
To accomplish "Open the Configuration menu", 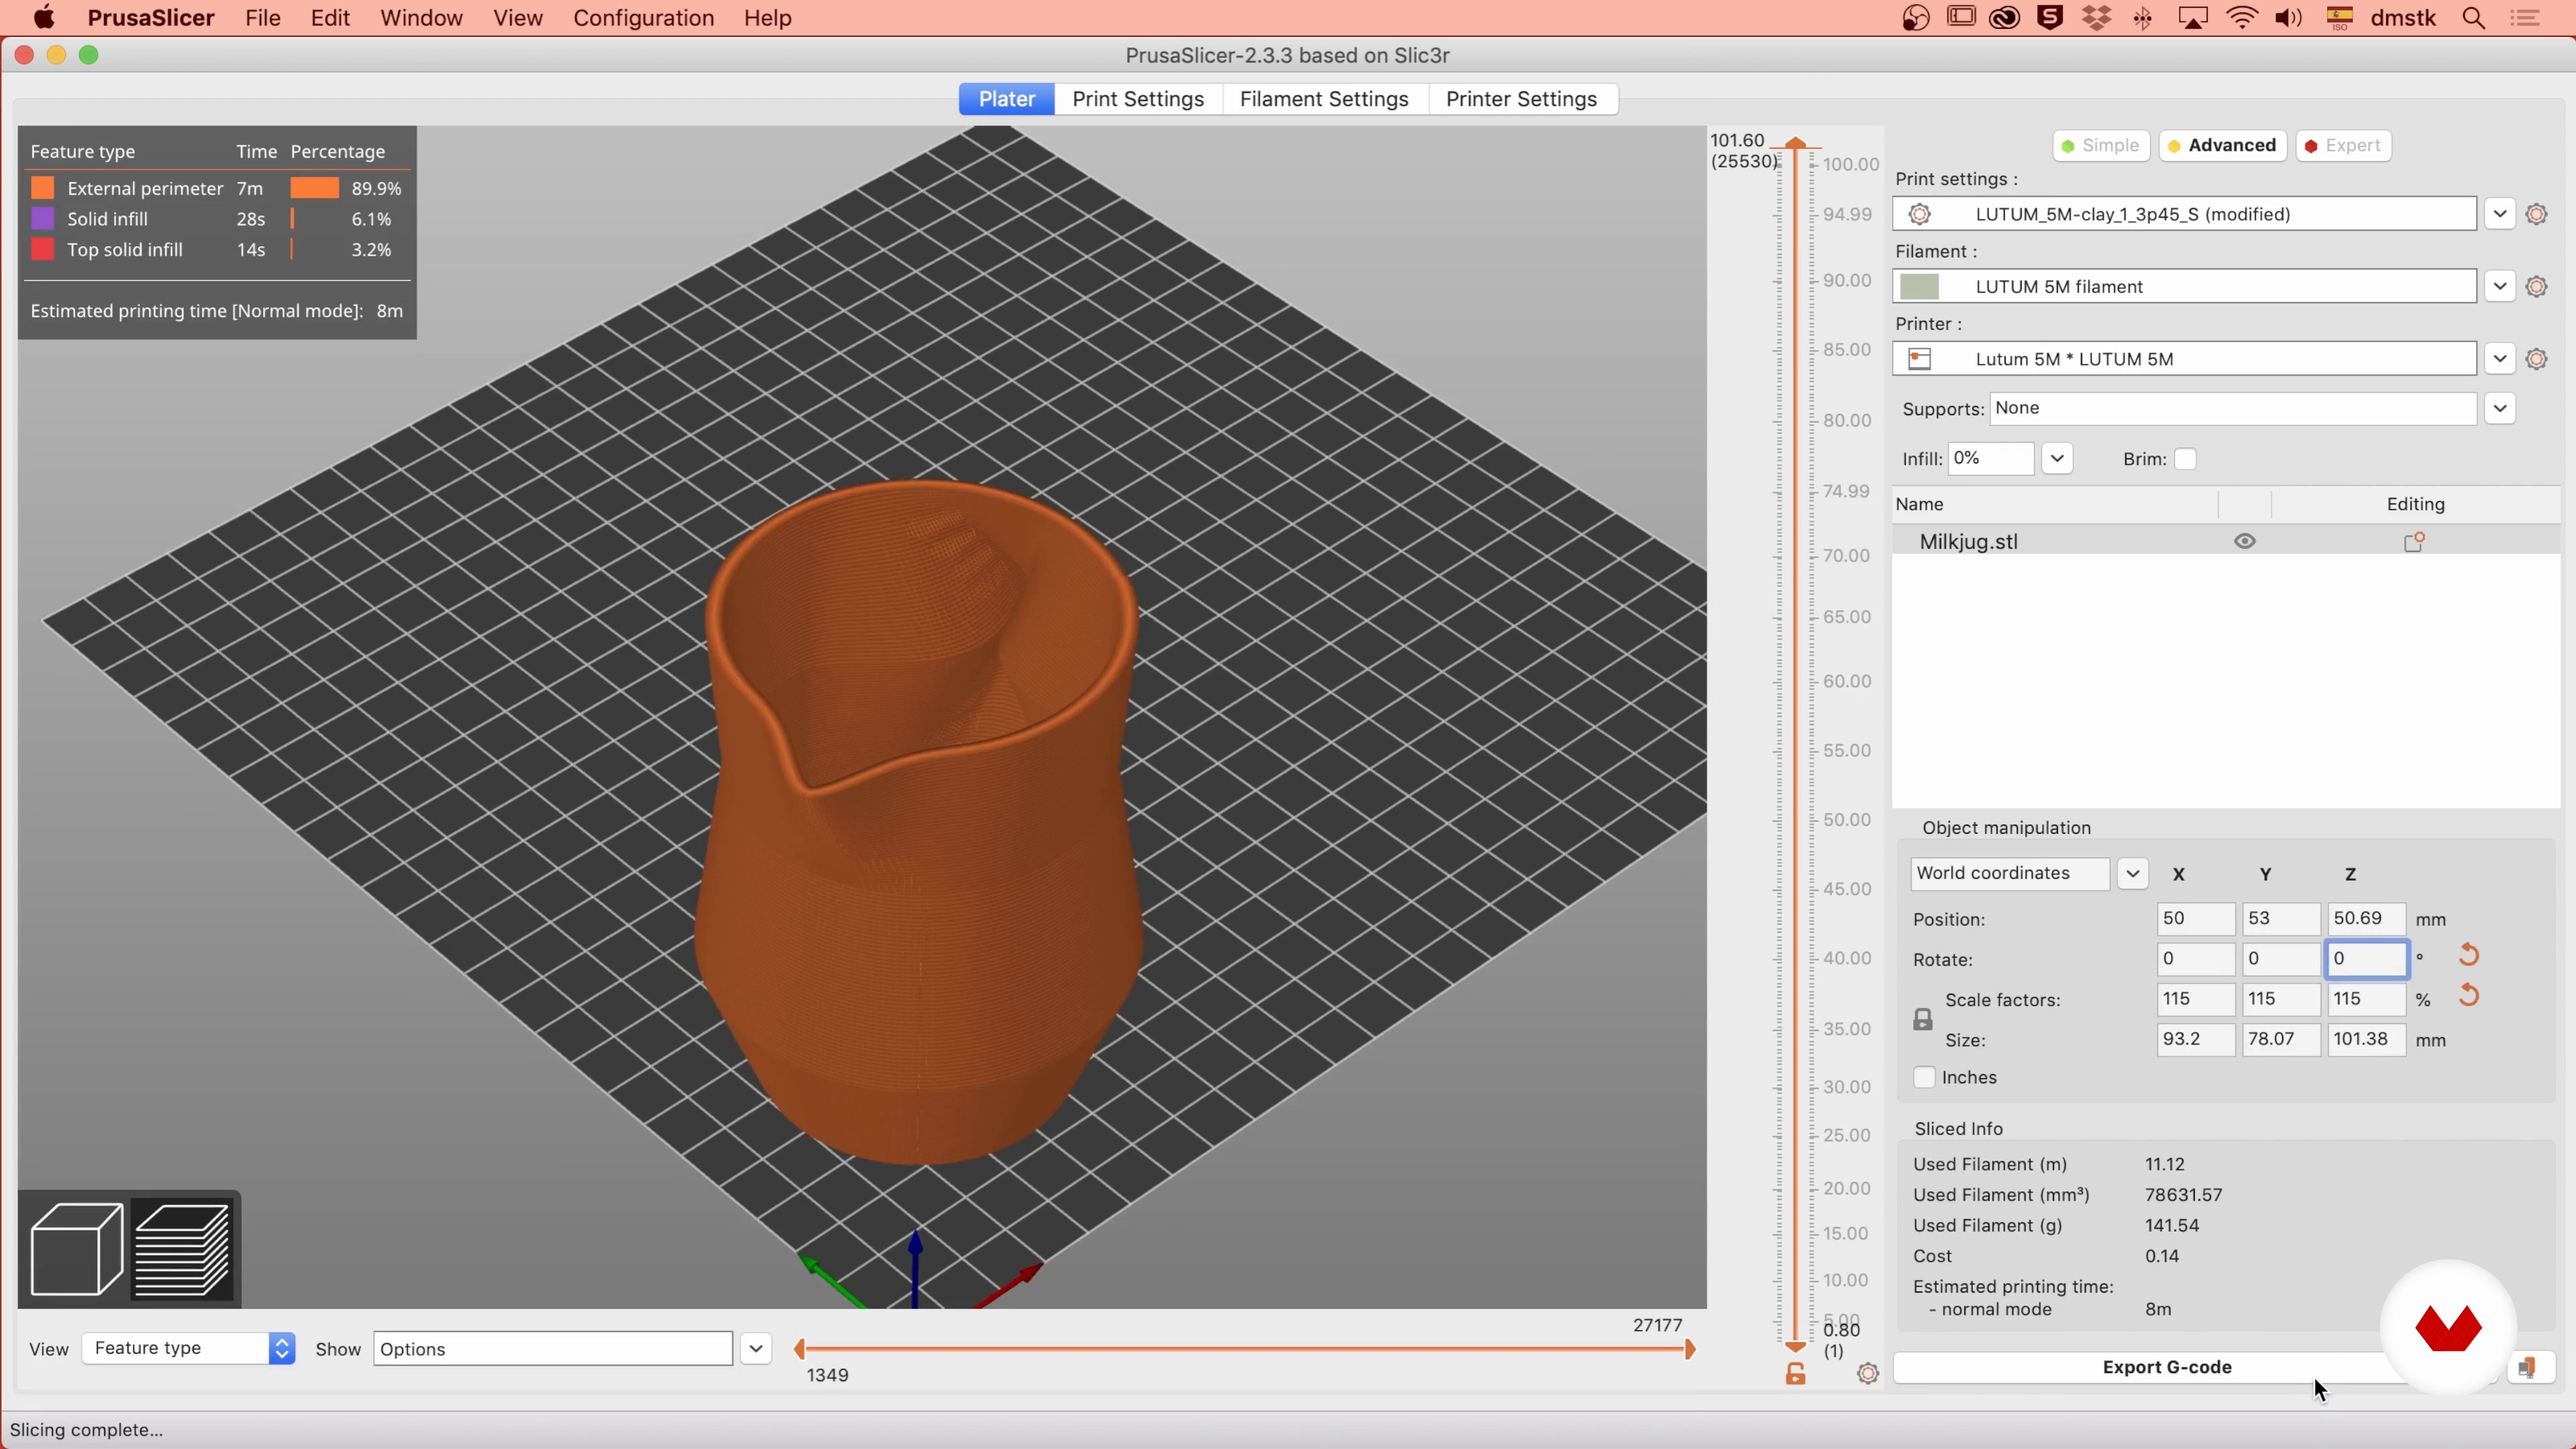I will click(644, 18).
